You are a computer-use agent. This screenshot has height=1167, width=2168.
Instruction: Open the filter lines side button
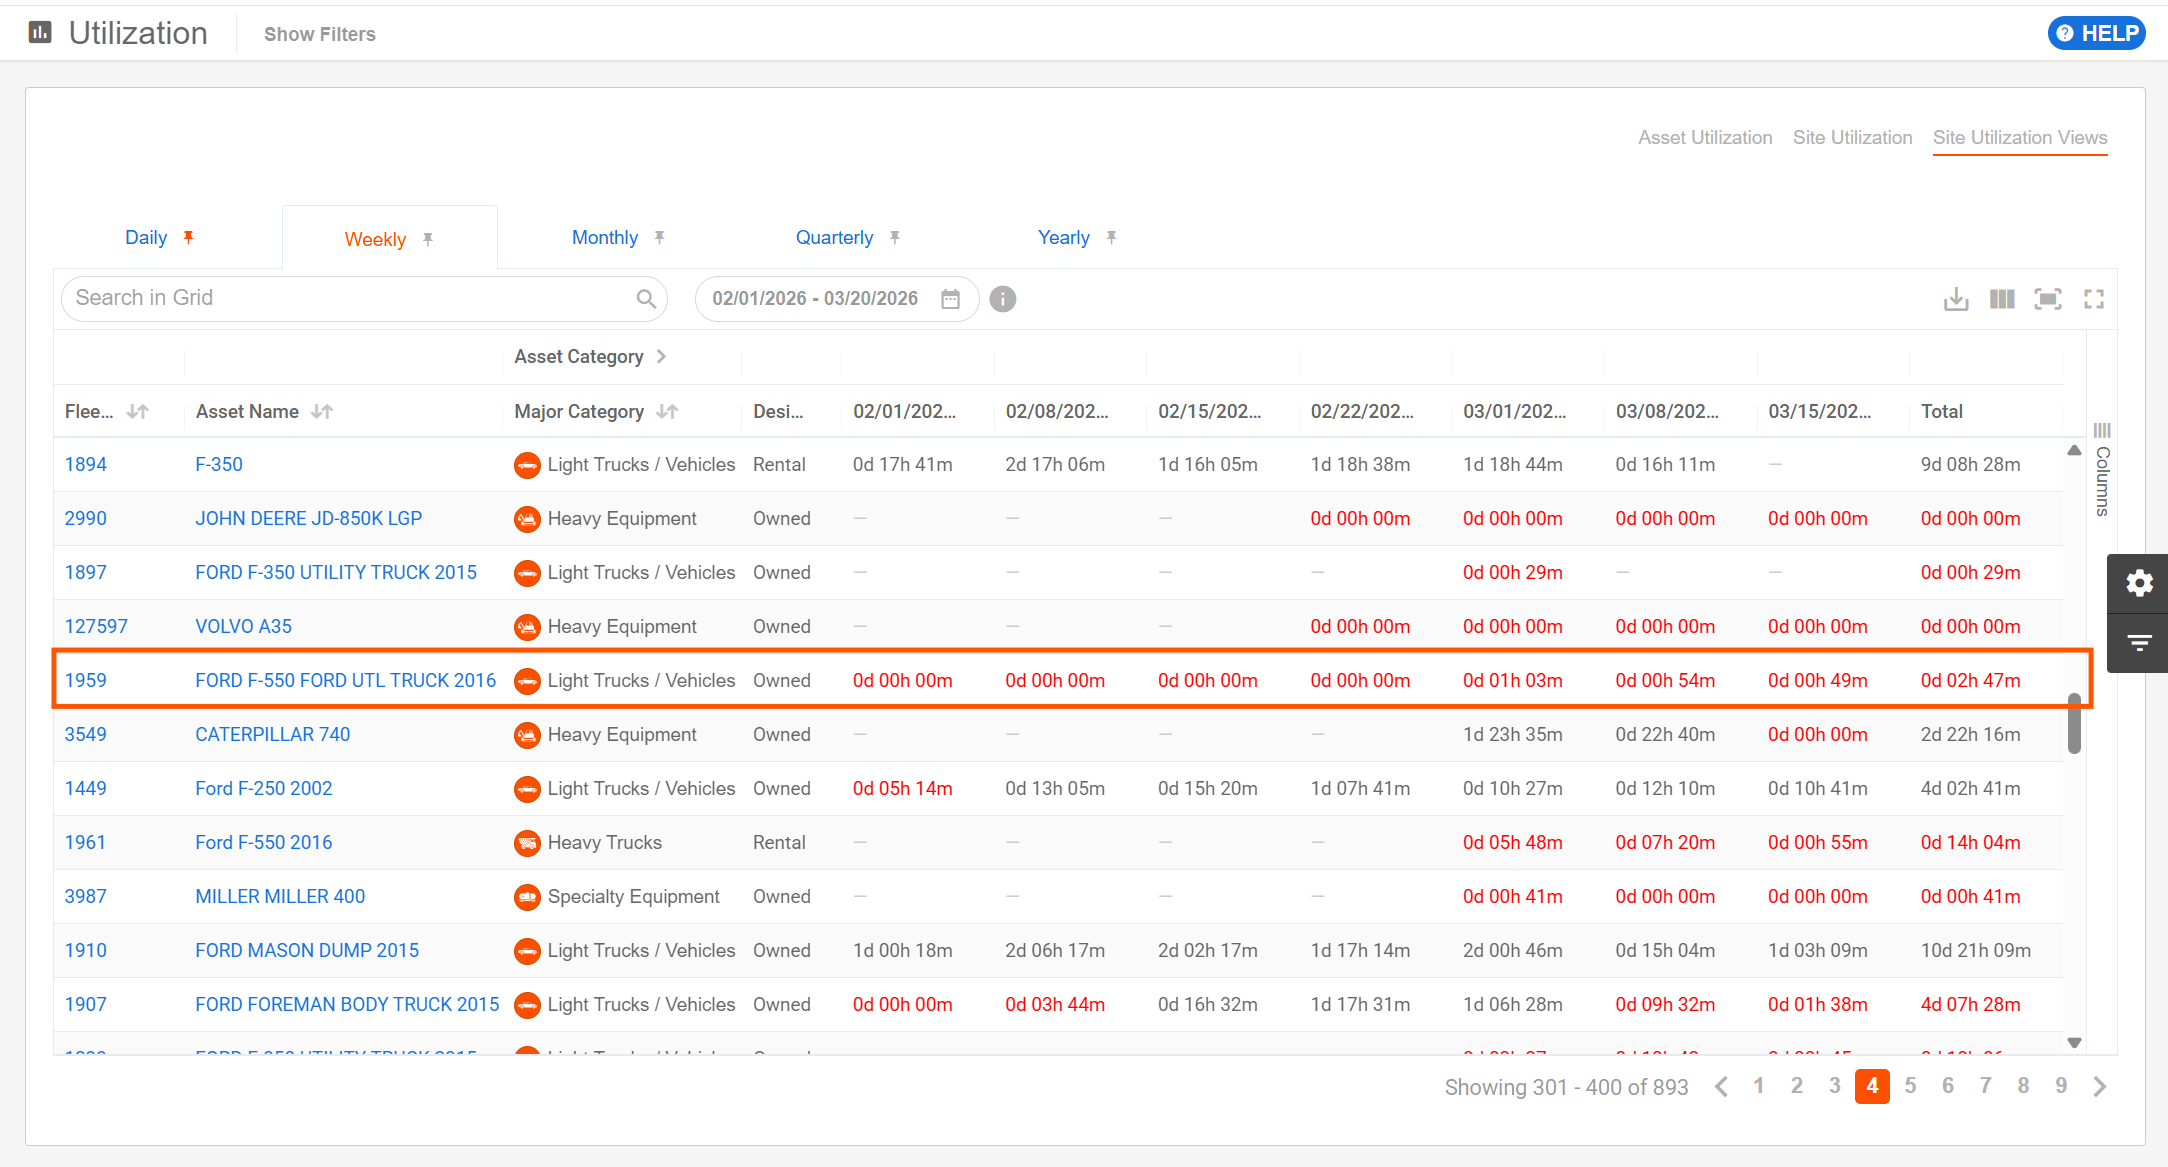coord(2139,642)
